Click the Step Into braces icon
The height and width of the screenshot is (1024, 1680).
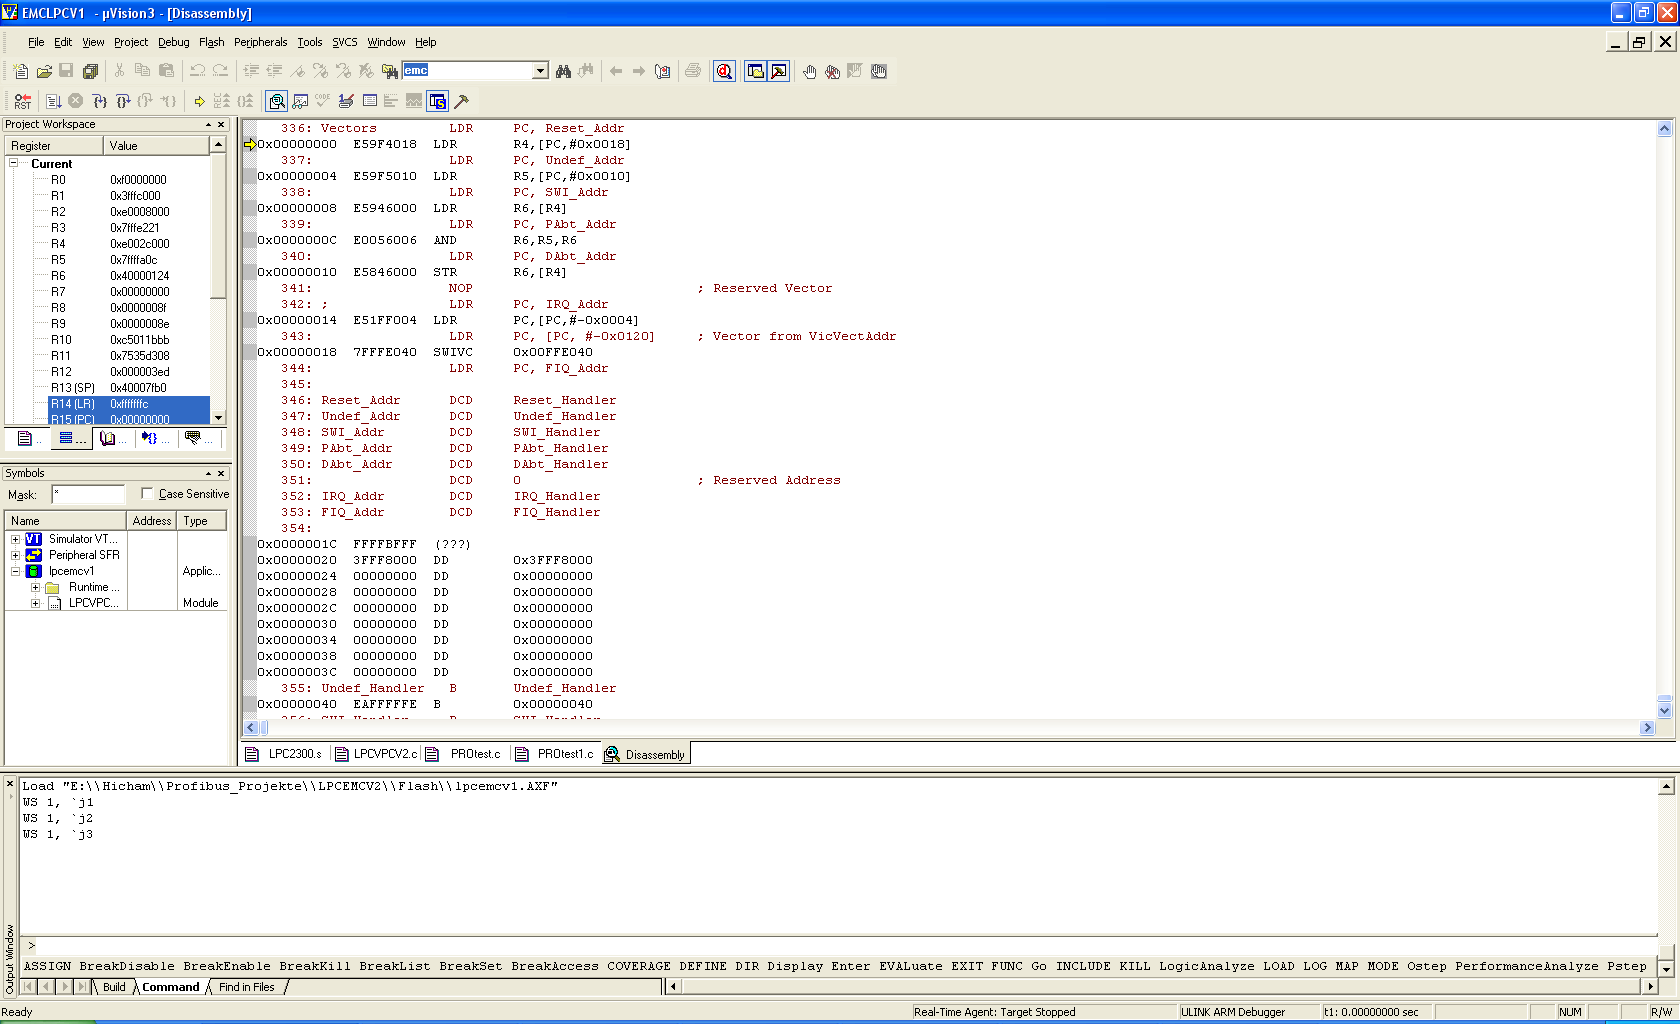click(x=100, y=101)
